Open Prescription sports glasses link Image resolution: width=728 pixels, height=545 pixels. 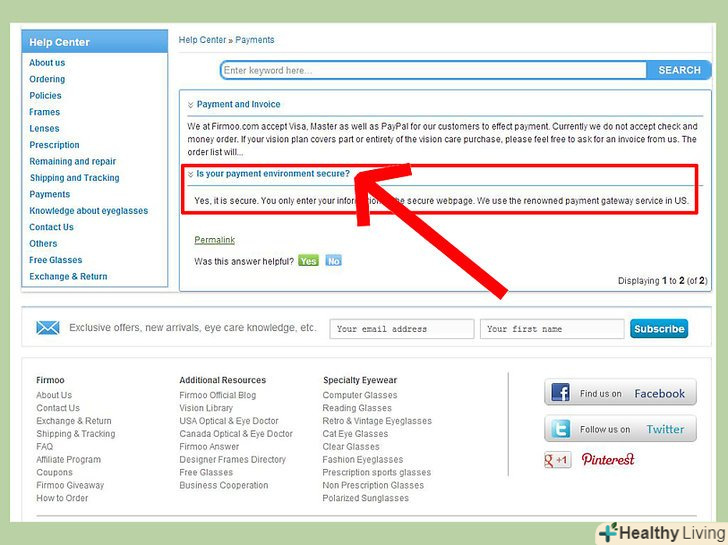tap(377, 473)
